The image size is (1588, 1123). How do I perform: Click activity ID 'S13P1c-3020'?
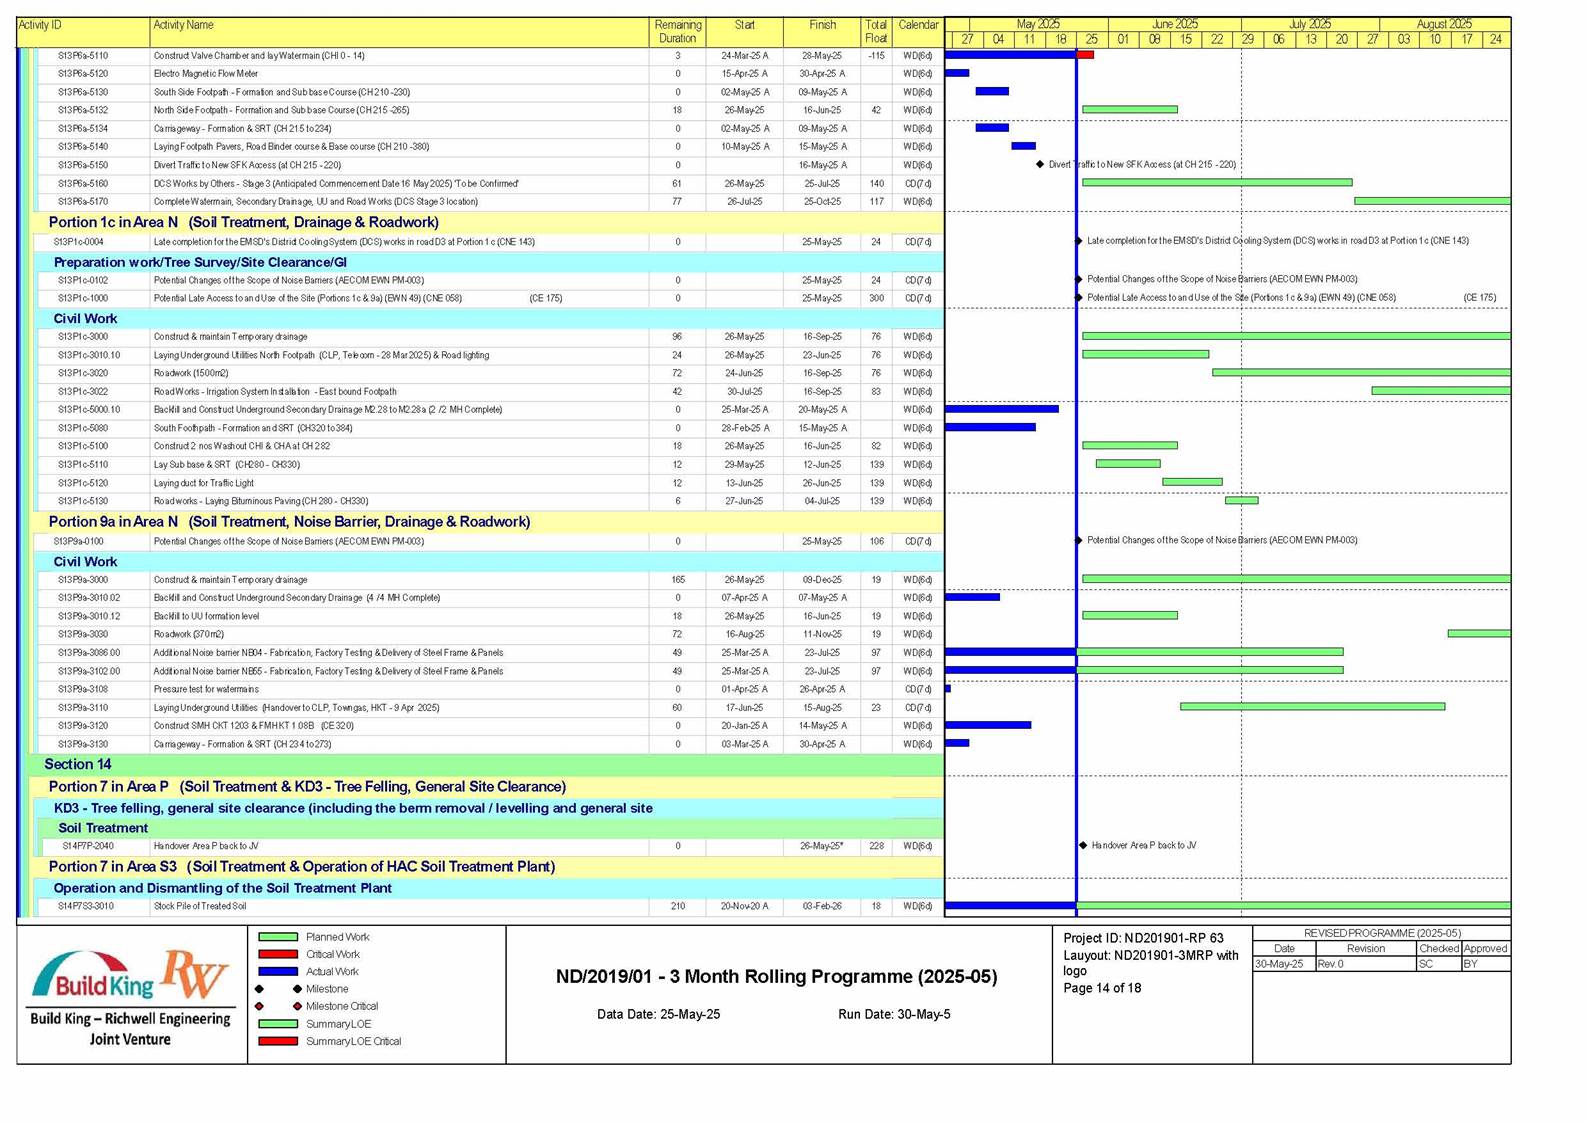[83, 373]
